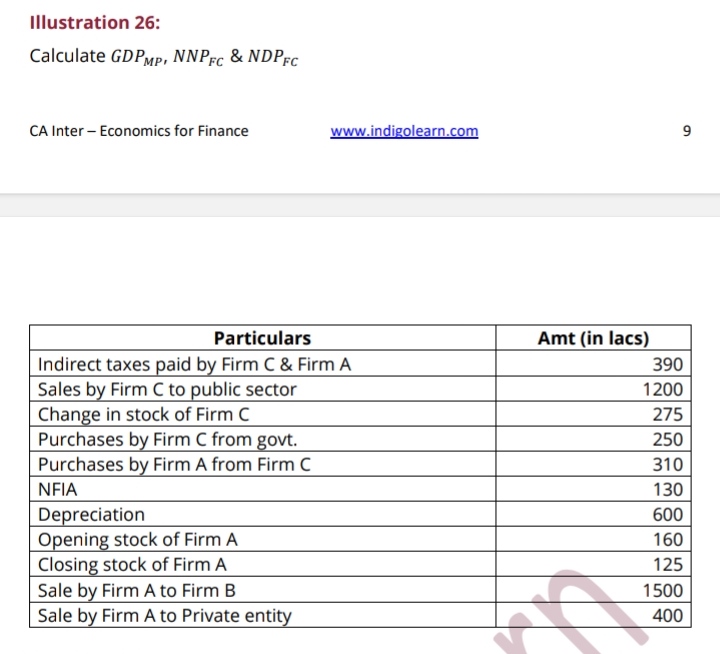Click the Depreciation row label
This screenshot has width=720, height=654.
(91, 514)
